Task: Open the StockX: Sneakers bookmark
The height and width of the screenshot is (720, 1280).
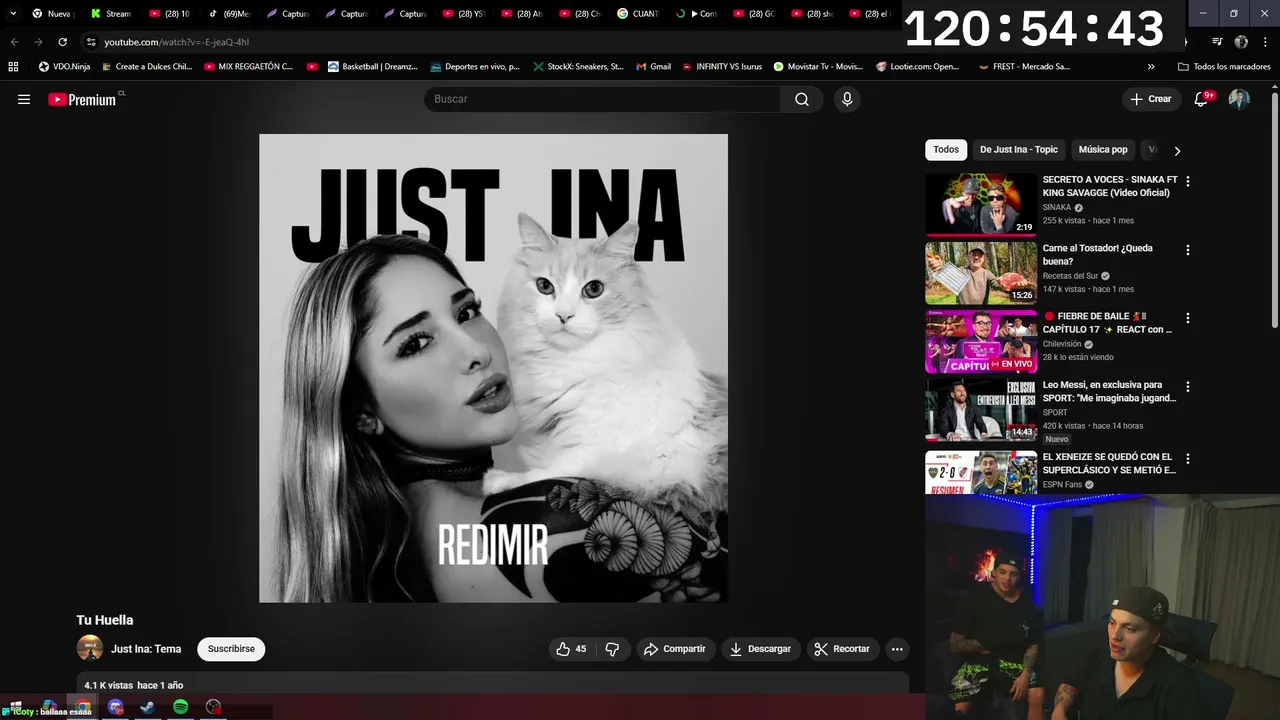Action: click(x=578, y=67)
